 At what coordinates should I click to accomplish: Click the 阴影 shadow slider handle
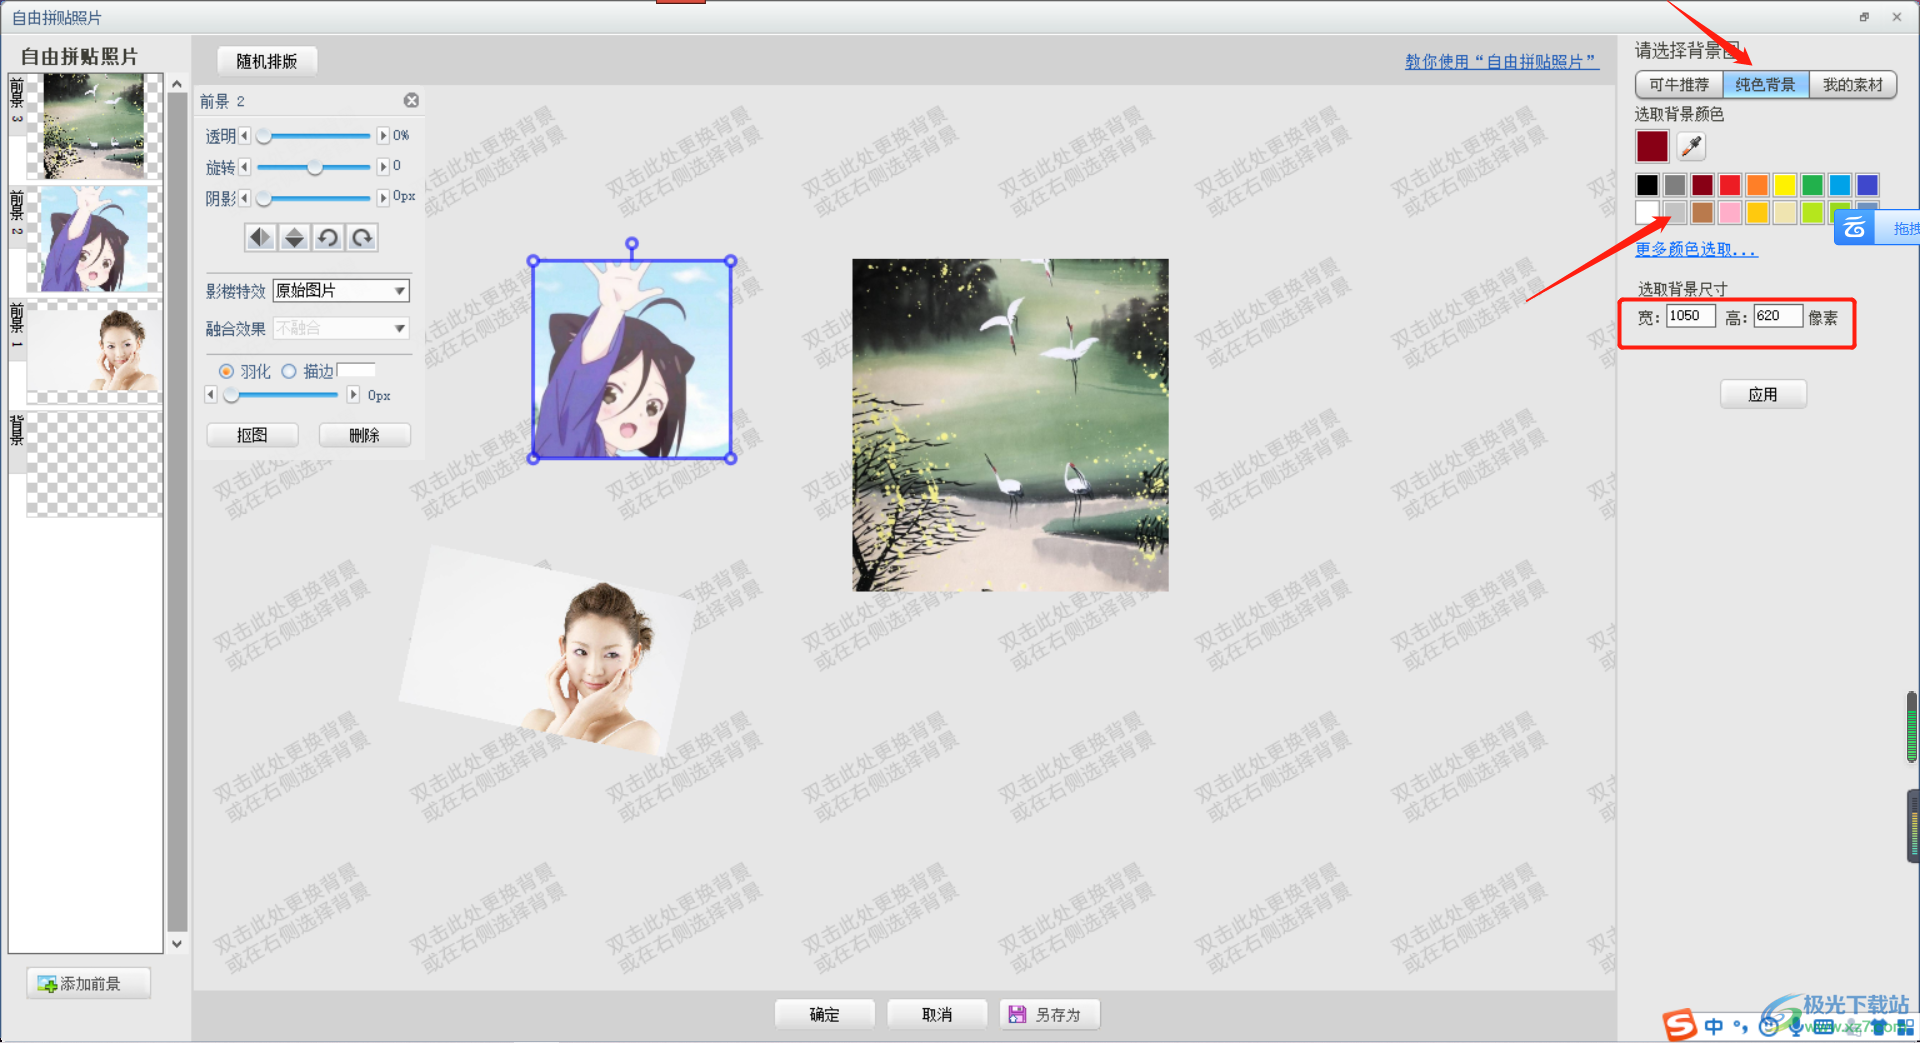coord(264,198)
